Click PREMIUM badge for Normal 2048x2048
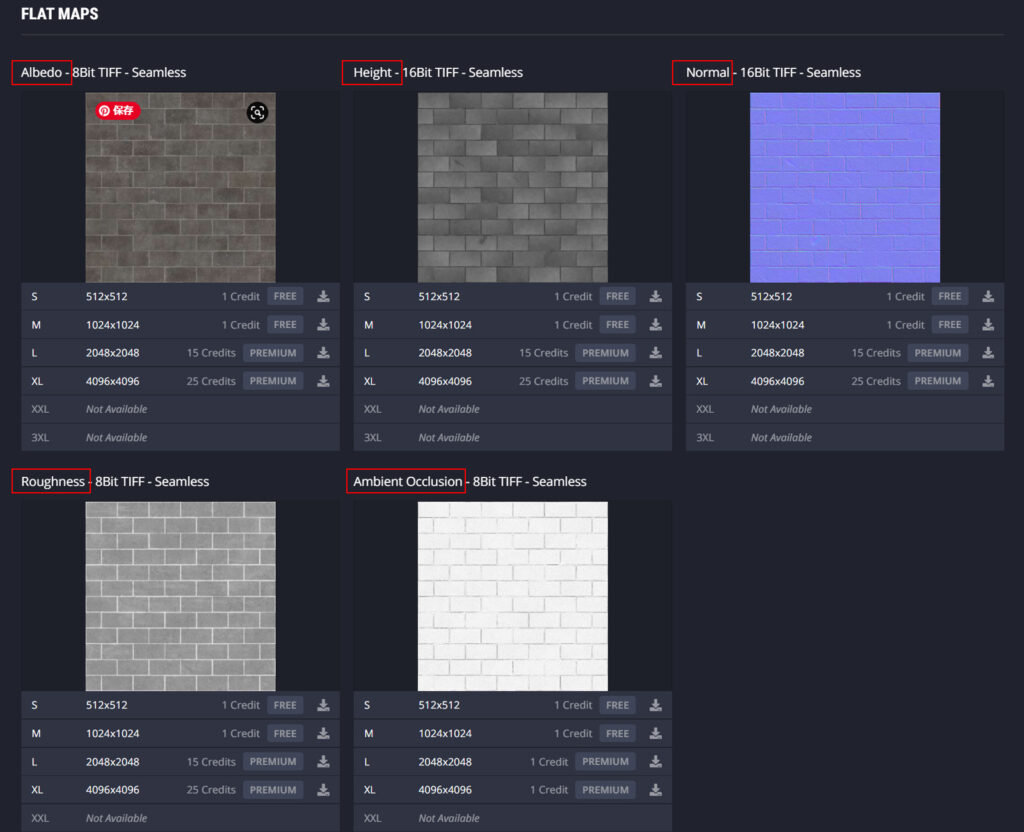Image resolution: width=1024 pixels, height=832 pixels. (x=938, y=353)
